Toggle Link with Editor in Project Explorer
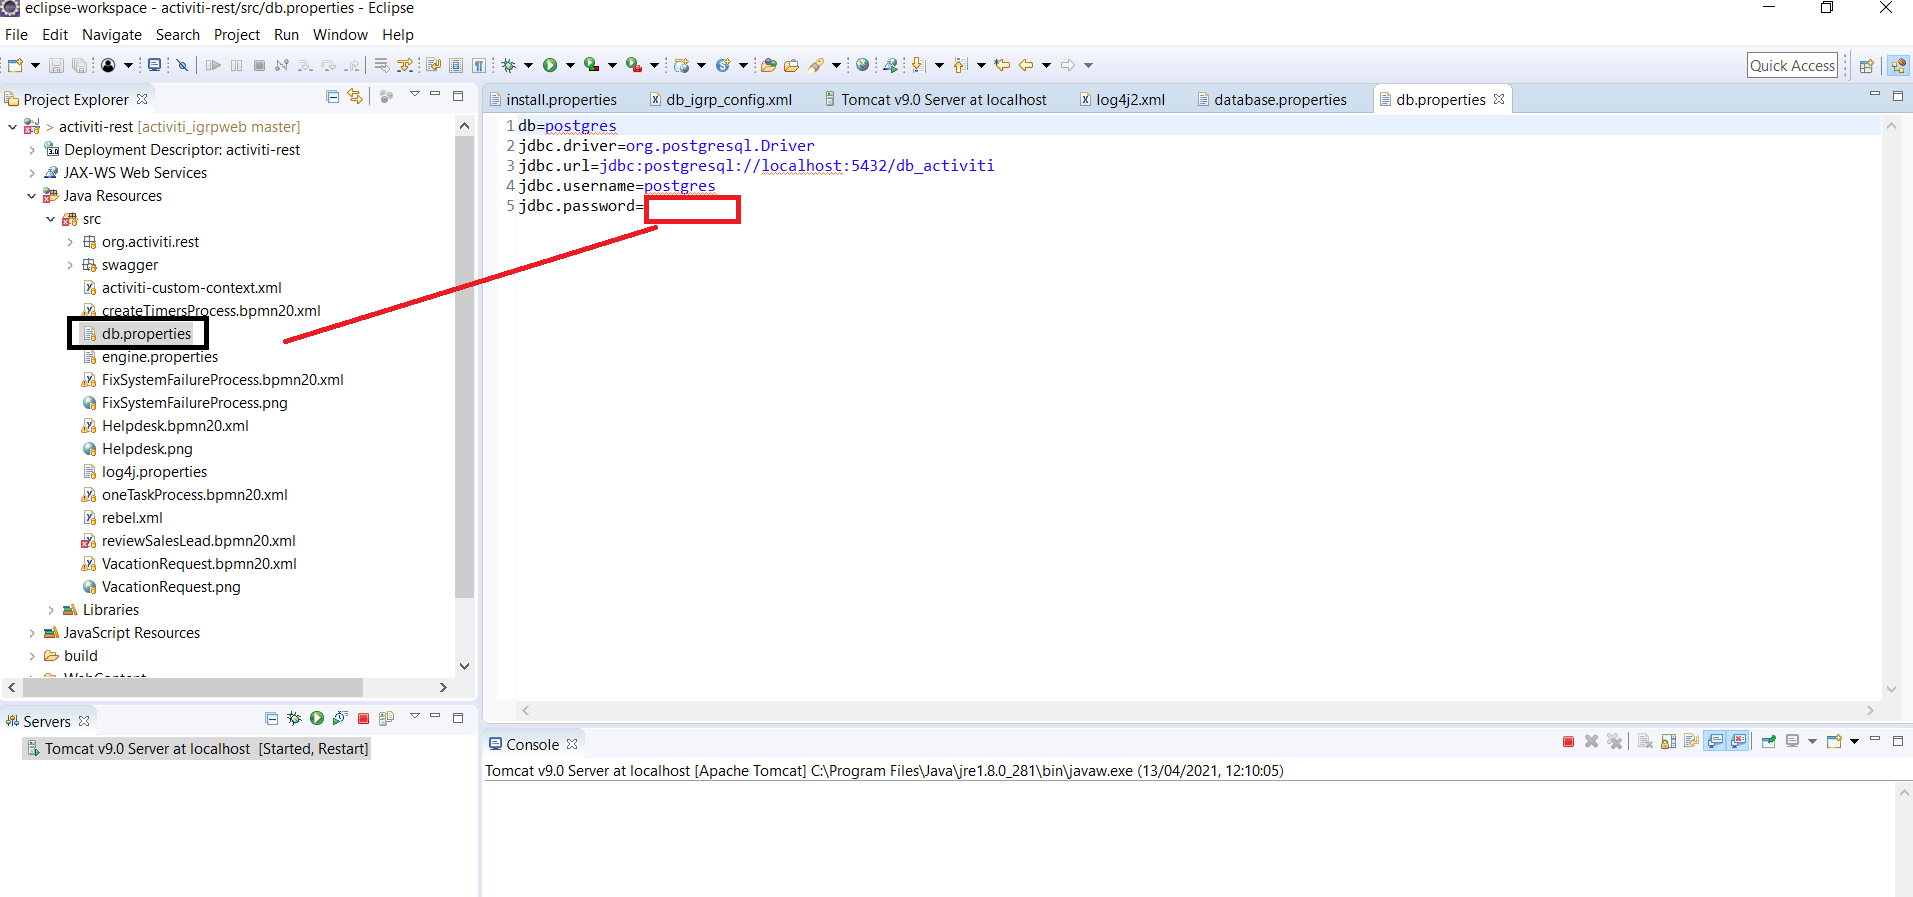The image size is (1913, 897). tap(355, 97)
